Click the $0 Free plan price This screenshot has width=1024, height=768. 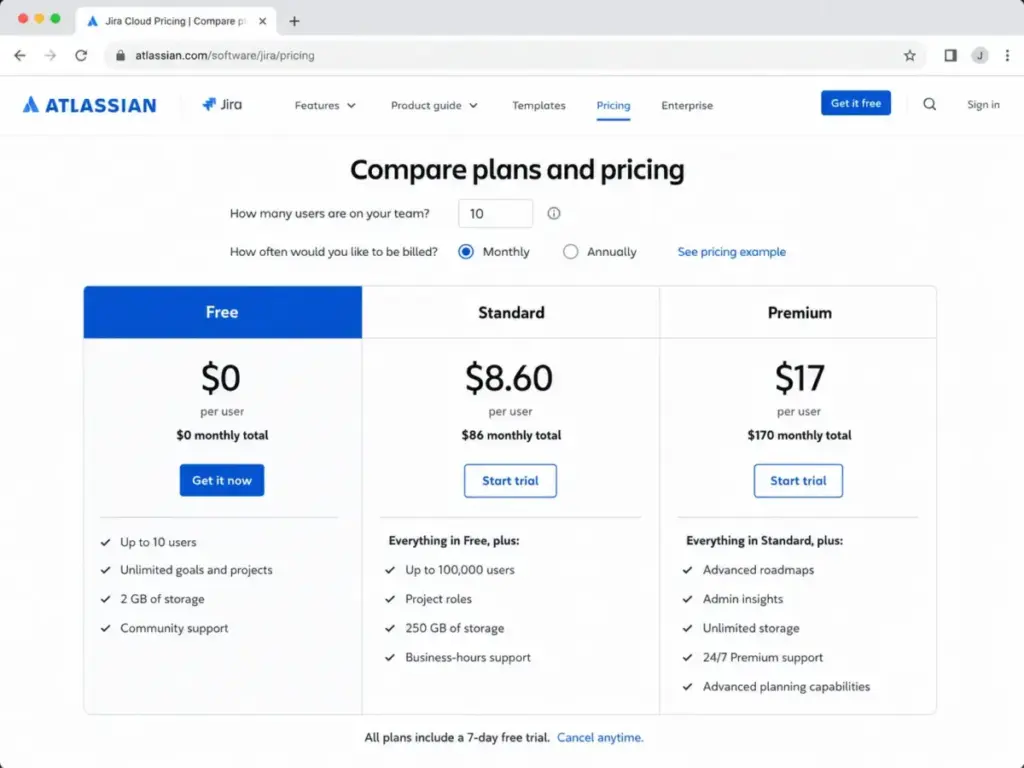point(221,377)
